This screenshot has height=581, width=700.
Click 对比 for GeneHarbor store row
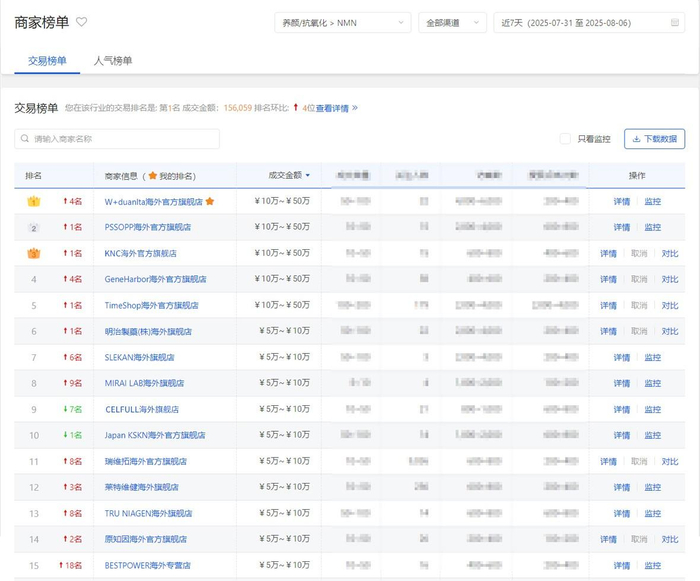tap(670, 280)
